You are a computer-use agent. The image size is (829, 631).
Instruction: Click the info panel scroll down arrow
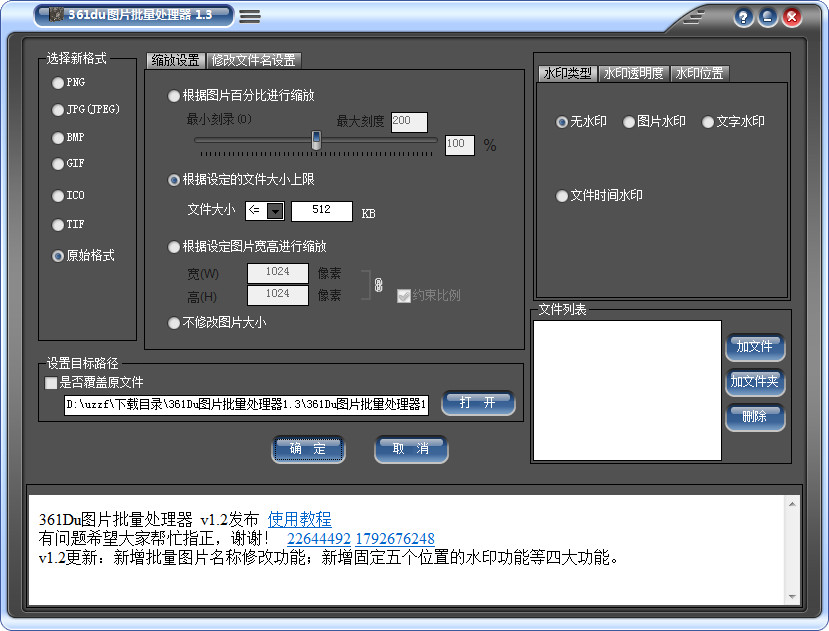pyautogui.click(x=792, y=596)
